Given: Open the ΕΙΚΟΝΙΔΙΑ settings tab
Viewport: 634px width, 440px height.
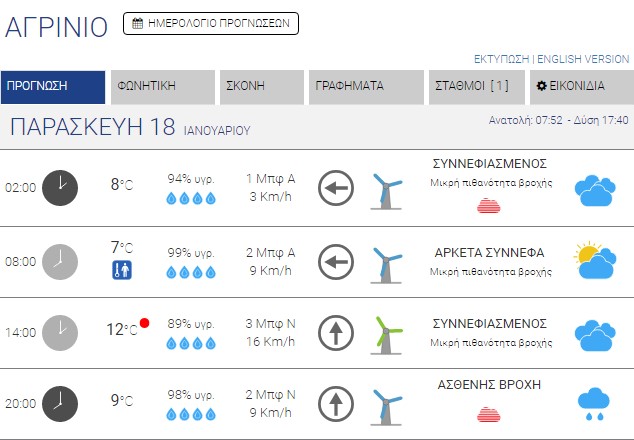Looking at the screenshot, I should tap(576, 86).
